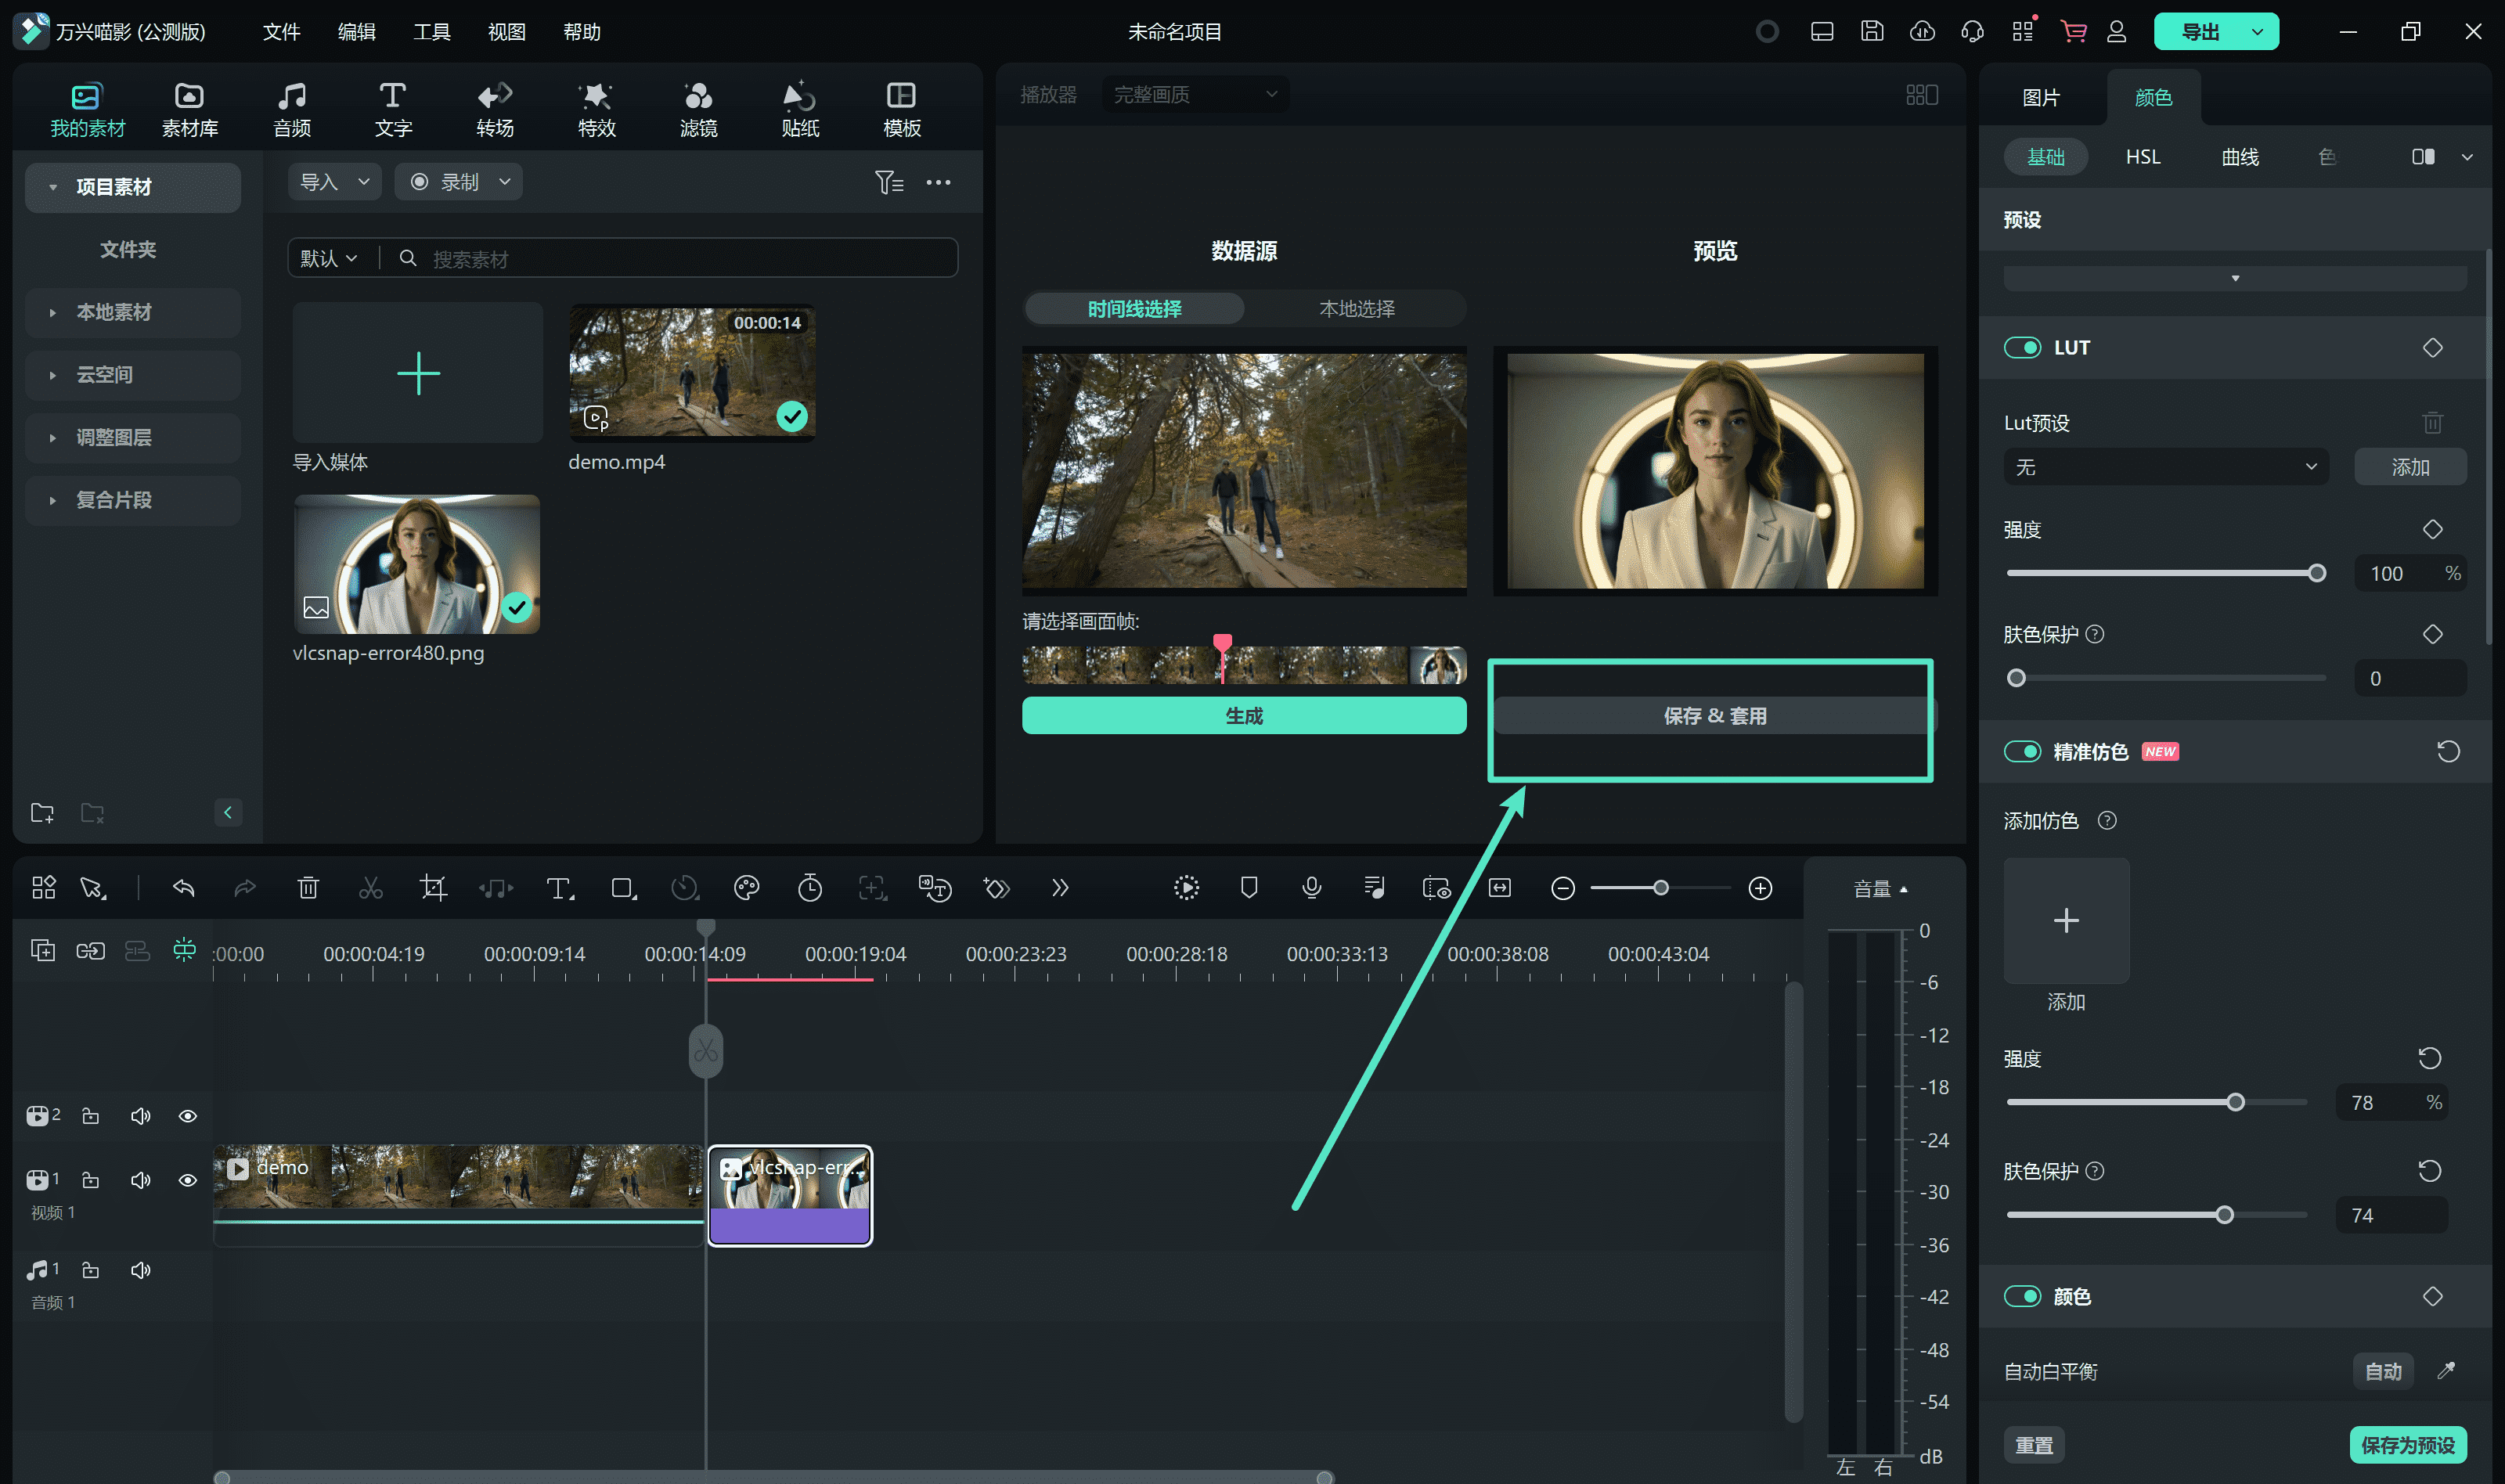Hide video track 1 with eye icon
The image size is (2505, 1484).
tap(187, 1180)
